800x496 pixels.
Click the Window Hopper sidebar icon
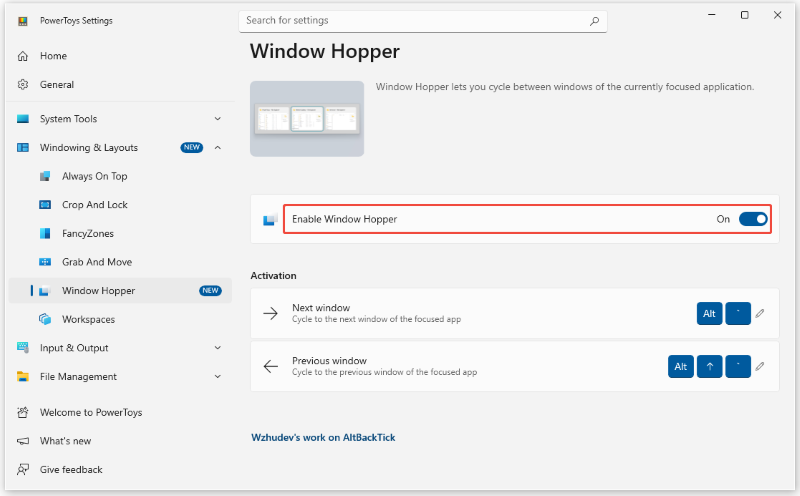coord(45,291)
